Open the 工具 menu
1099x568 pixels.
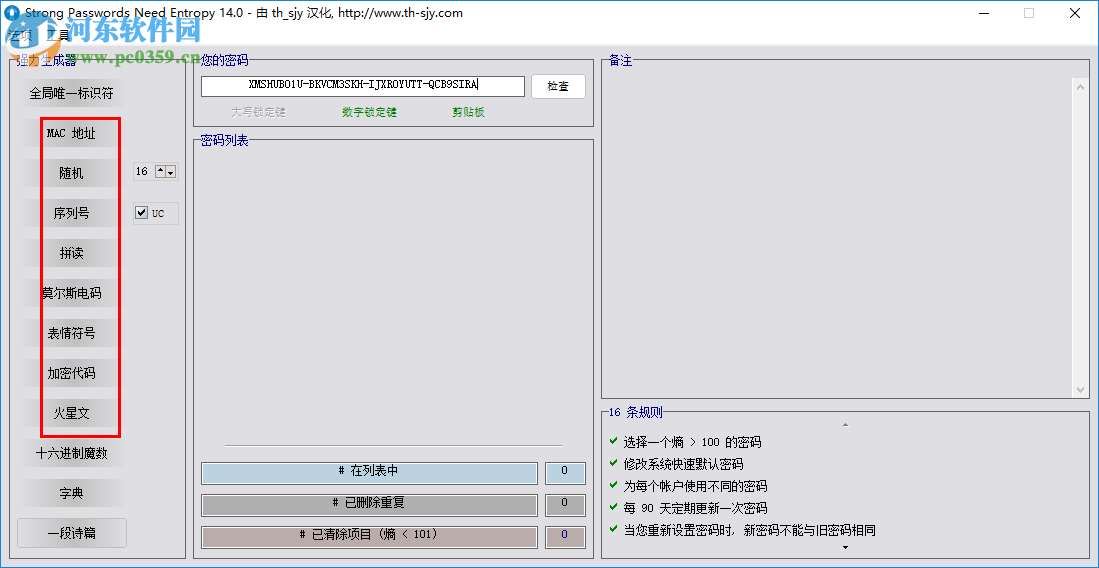pyautogui.click(x=59, y=34)
